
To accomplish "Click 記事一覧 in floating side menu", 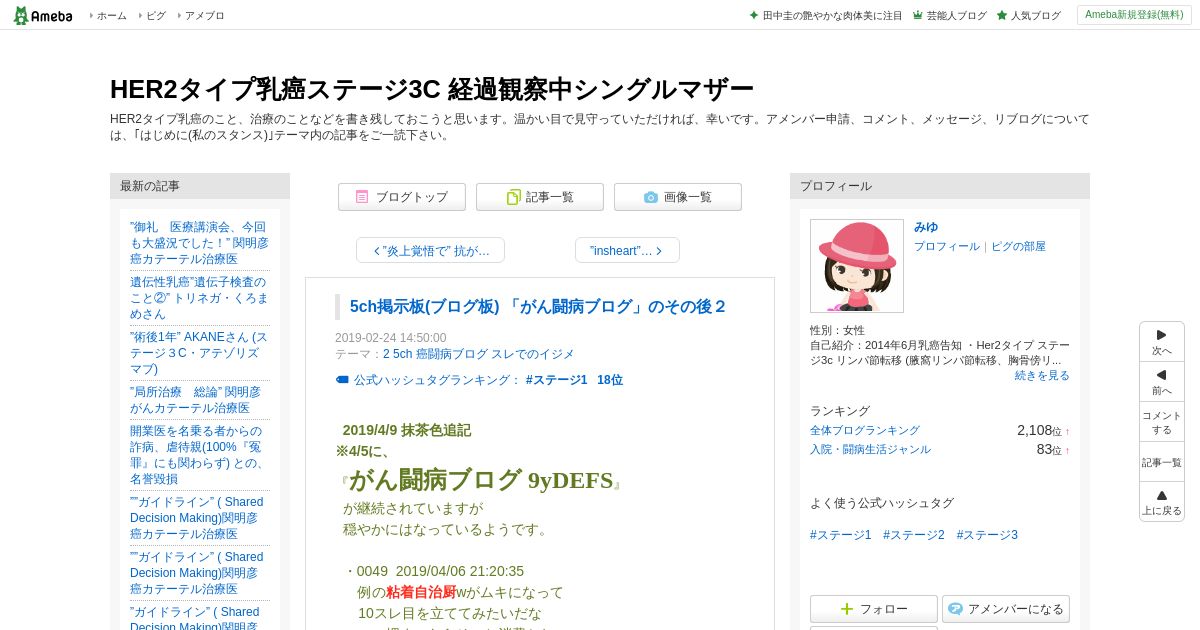I will coord(1162,462).
